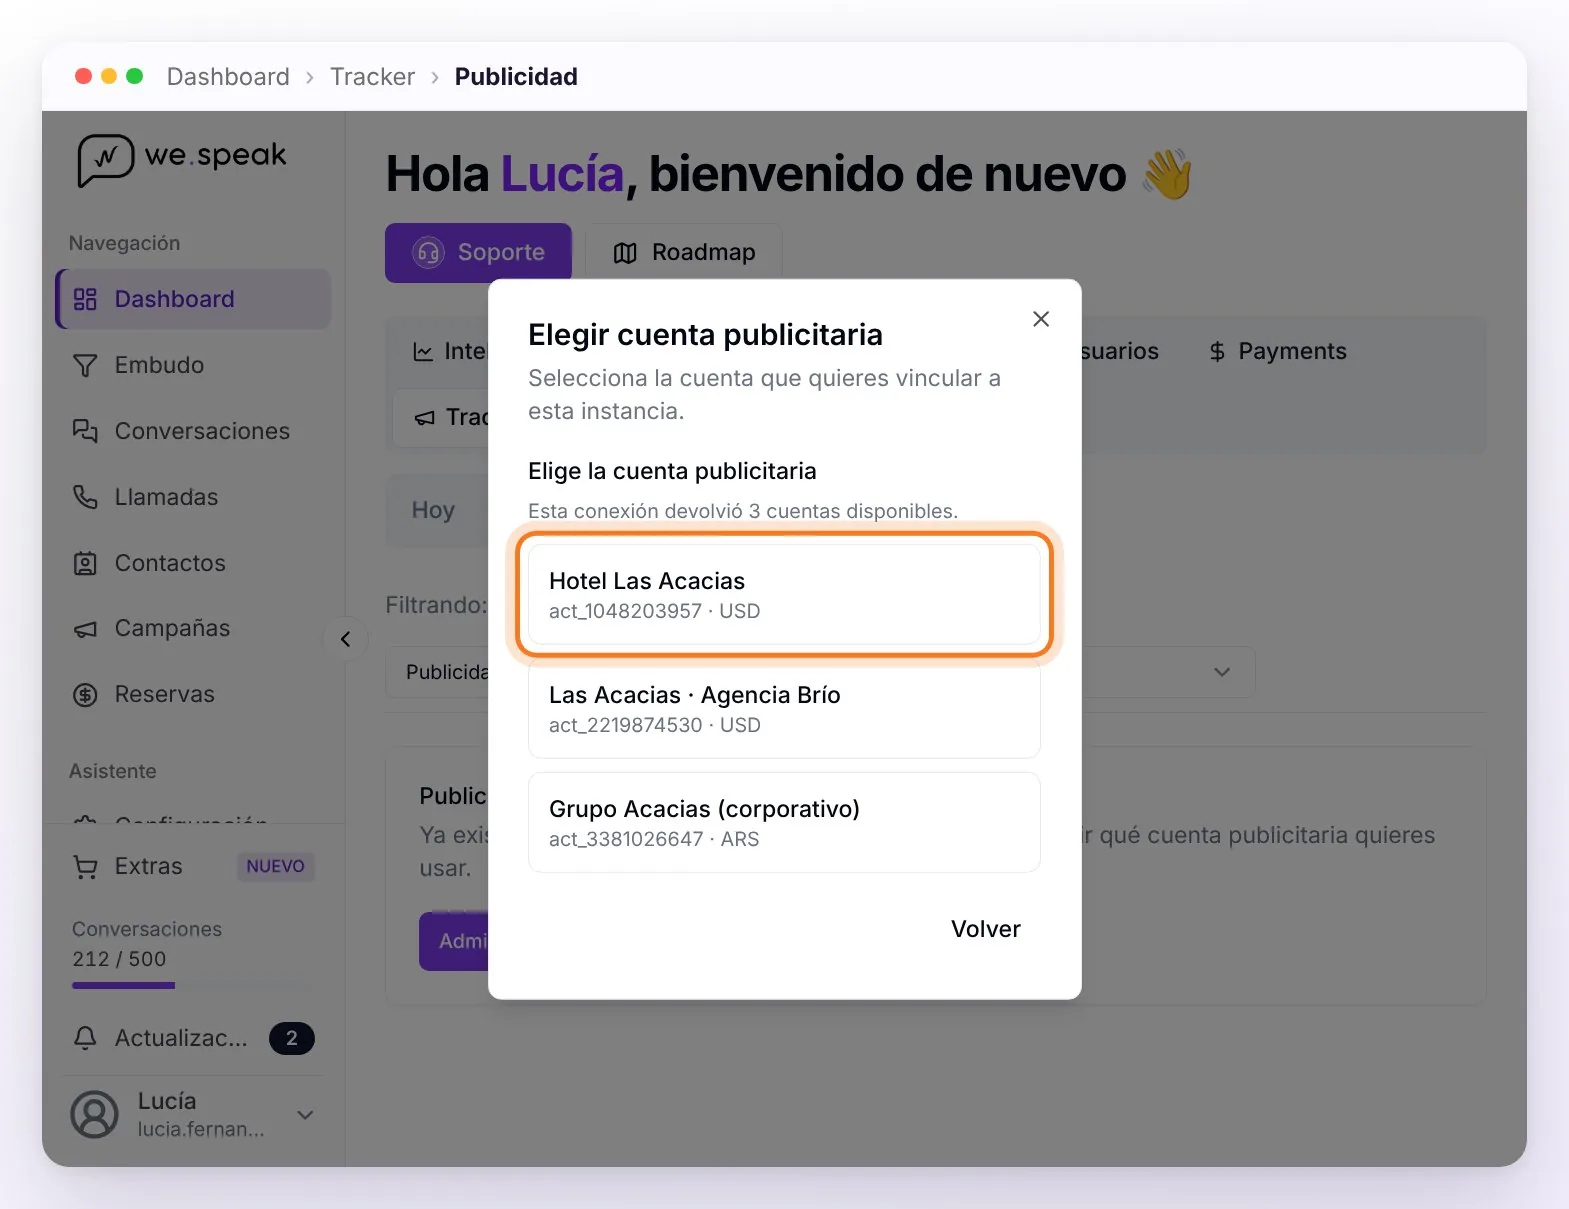
Task: Click the Soporte button
Action: (478, 252)
